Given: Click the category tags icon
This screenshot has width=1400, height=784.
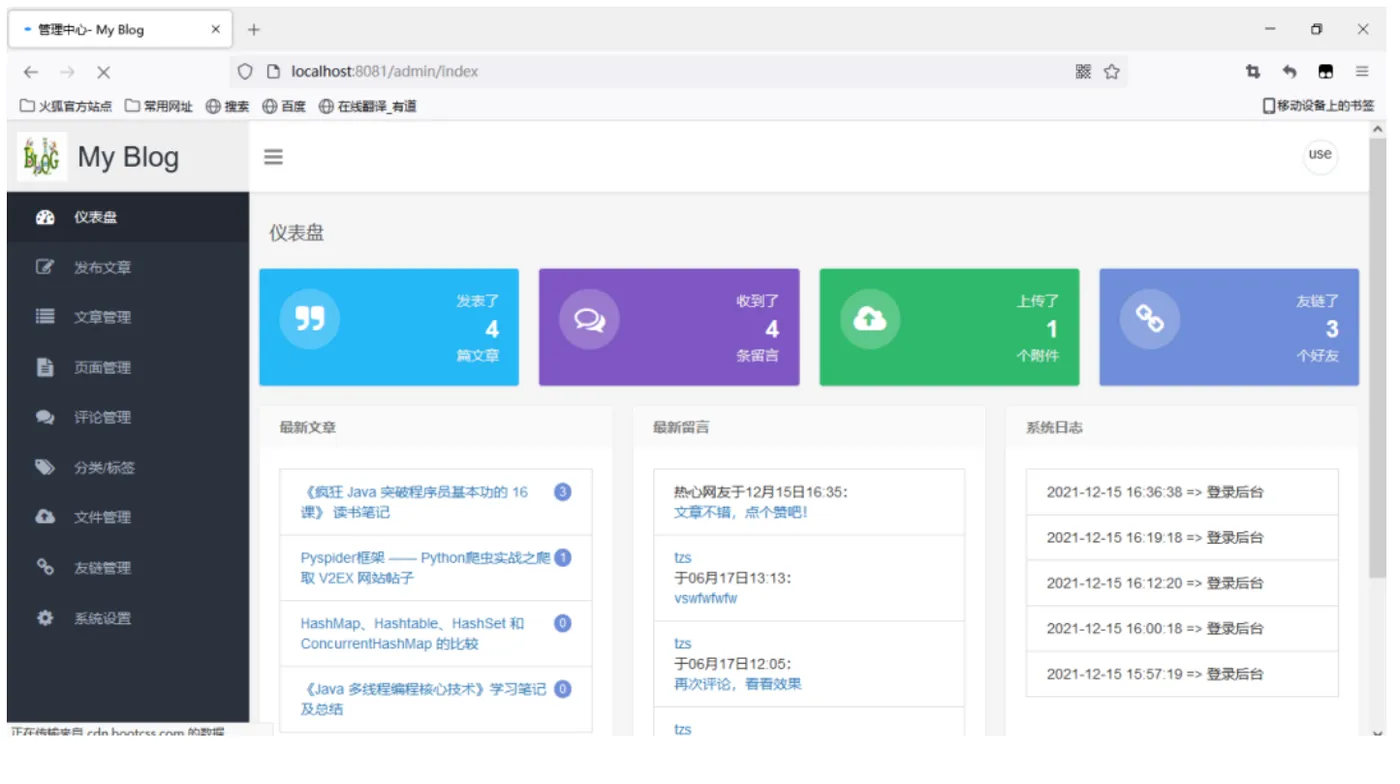Looking at the screenshot, I should (45, 467).
